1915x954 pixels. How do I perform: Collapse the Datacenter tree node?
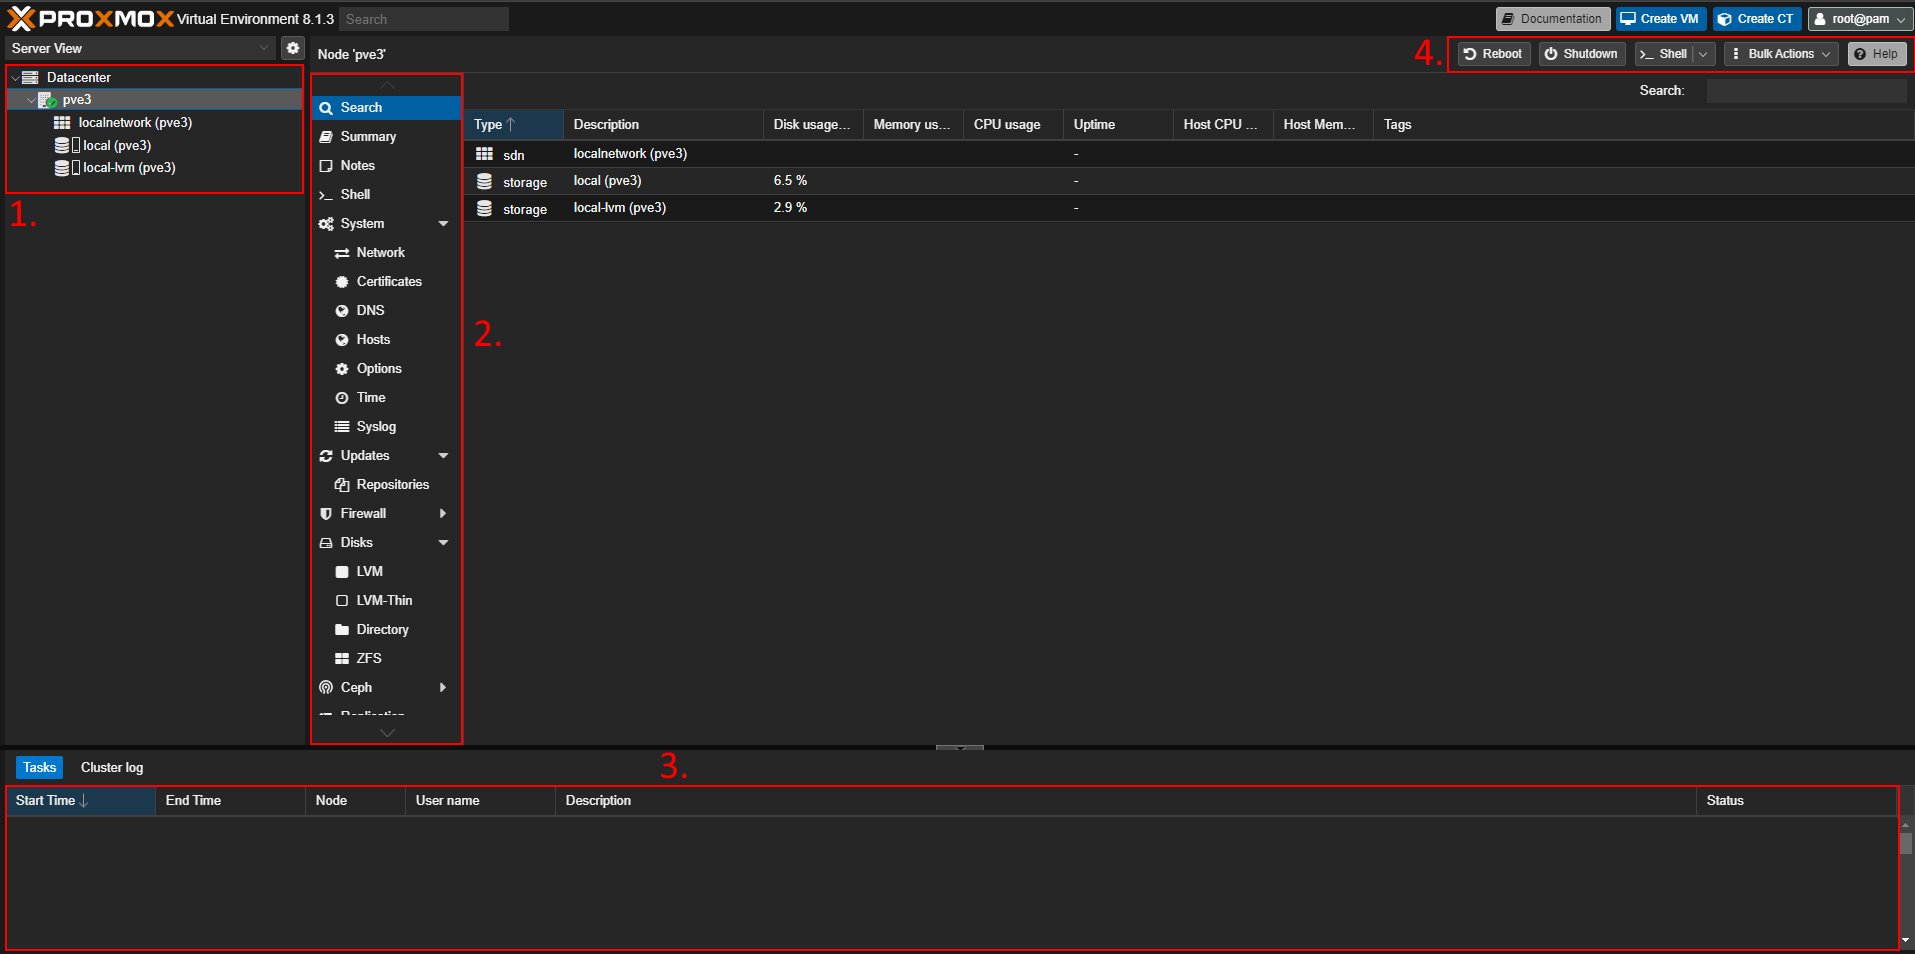(14, 77)
